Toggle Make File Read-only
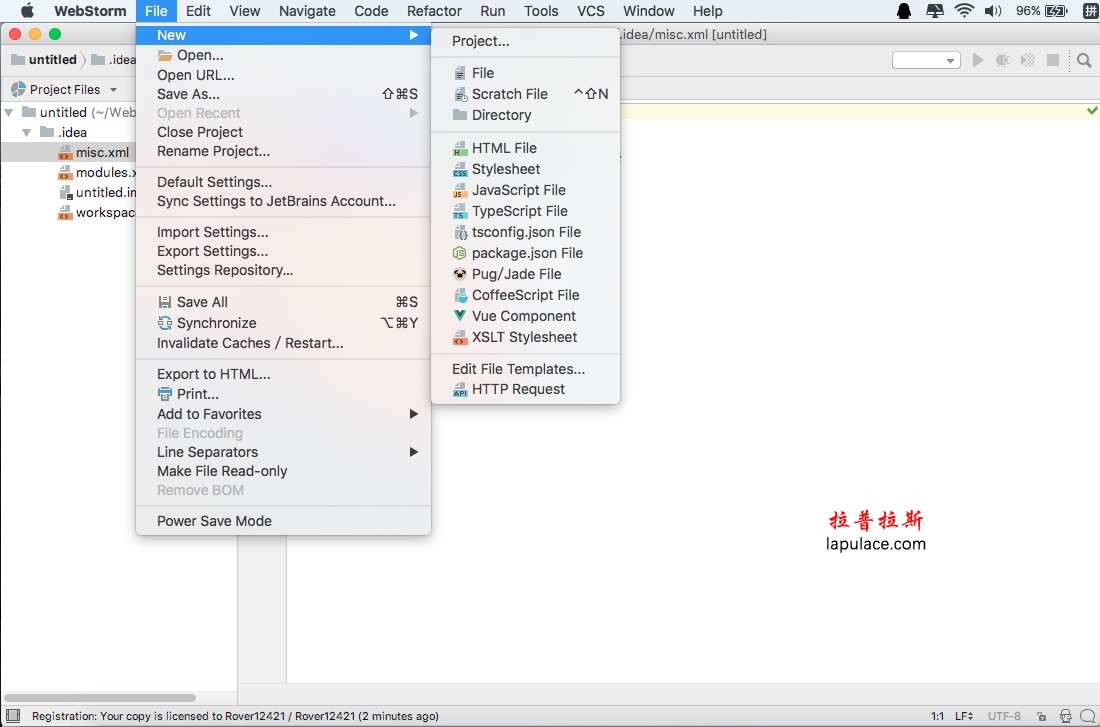The width and height of the screenshot is (1100, 727). 283,471
